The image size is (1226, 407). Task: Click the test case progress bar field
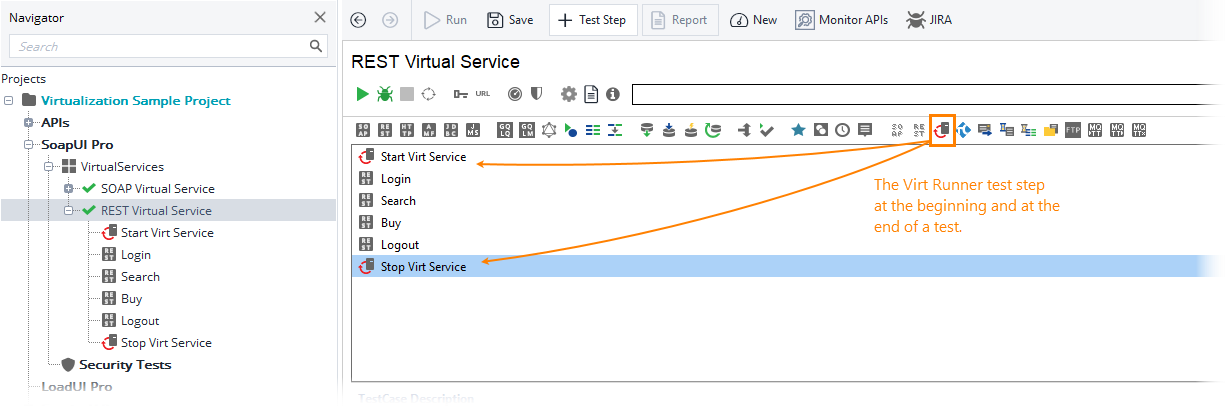point(925,94)
